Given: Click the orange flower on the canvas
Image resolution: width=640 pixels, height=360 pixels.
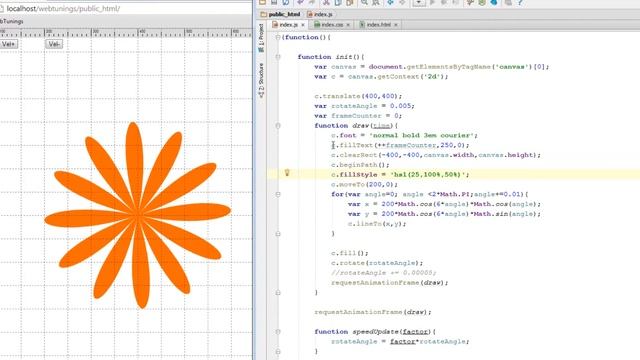Looking at the screenshot, I should click(x=138, y=214).
